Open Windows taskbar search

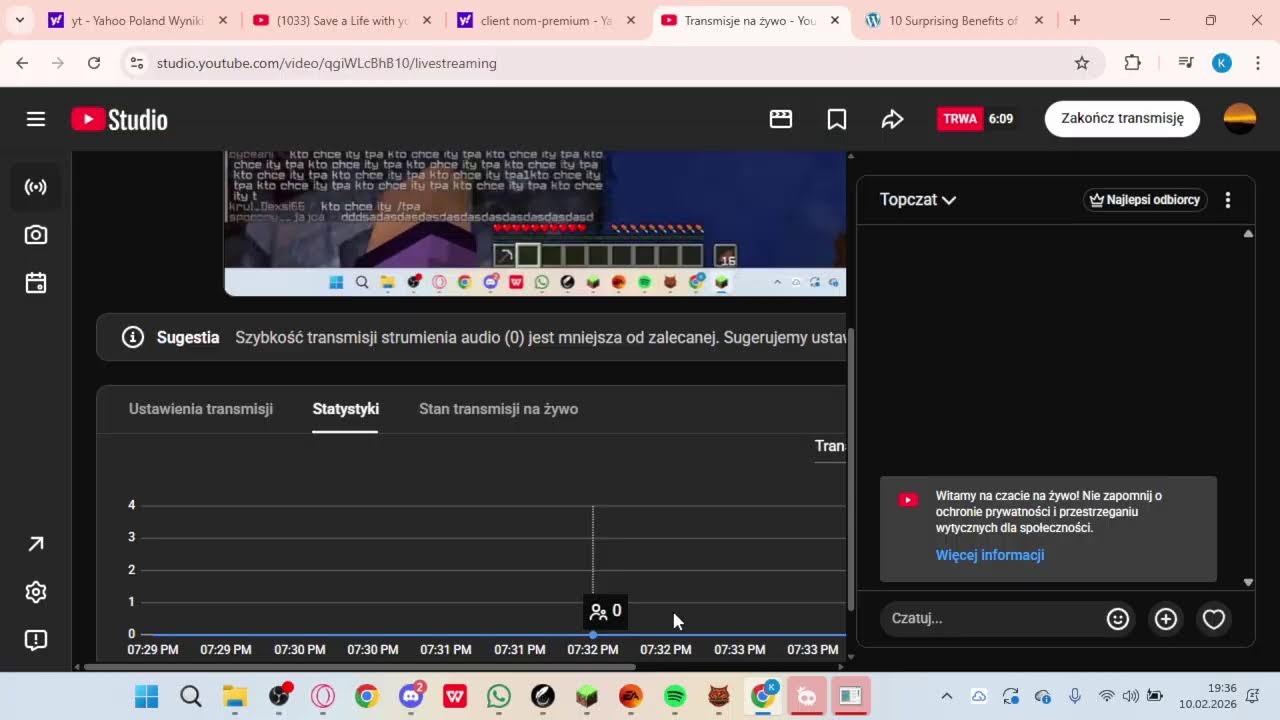pos(191,696)
